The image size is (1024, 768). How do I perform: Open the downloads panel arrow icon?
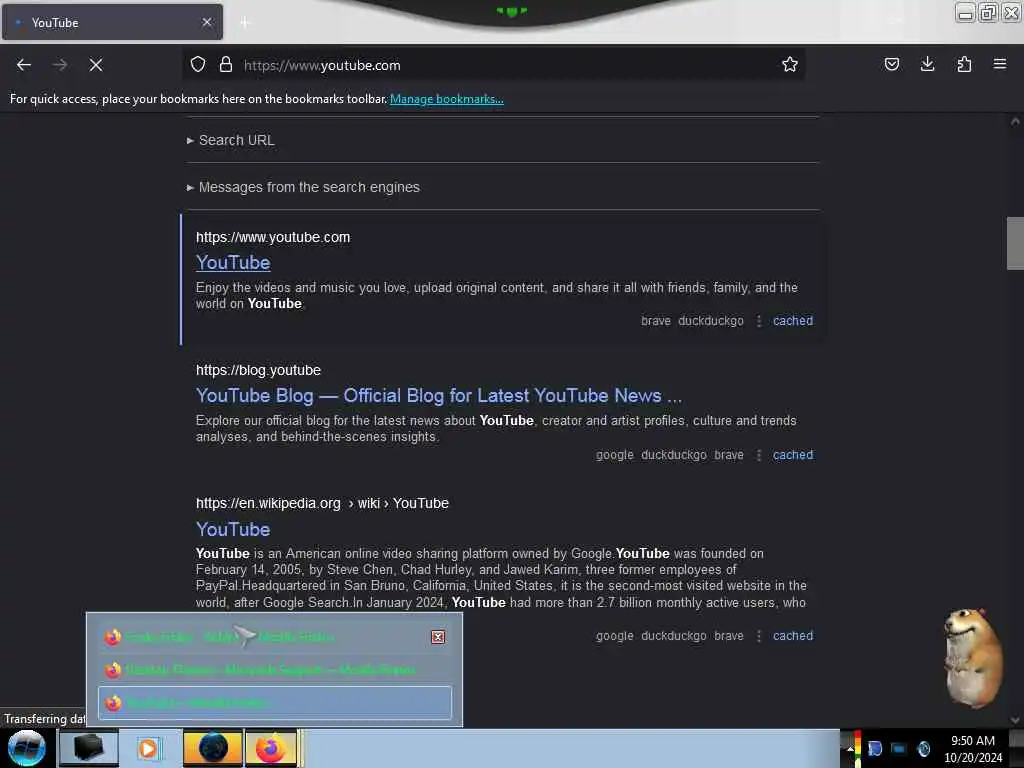click(x=927, y=64)
